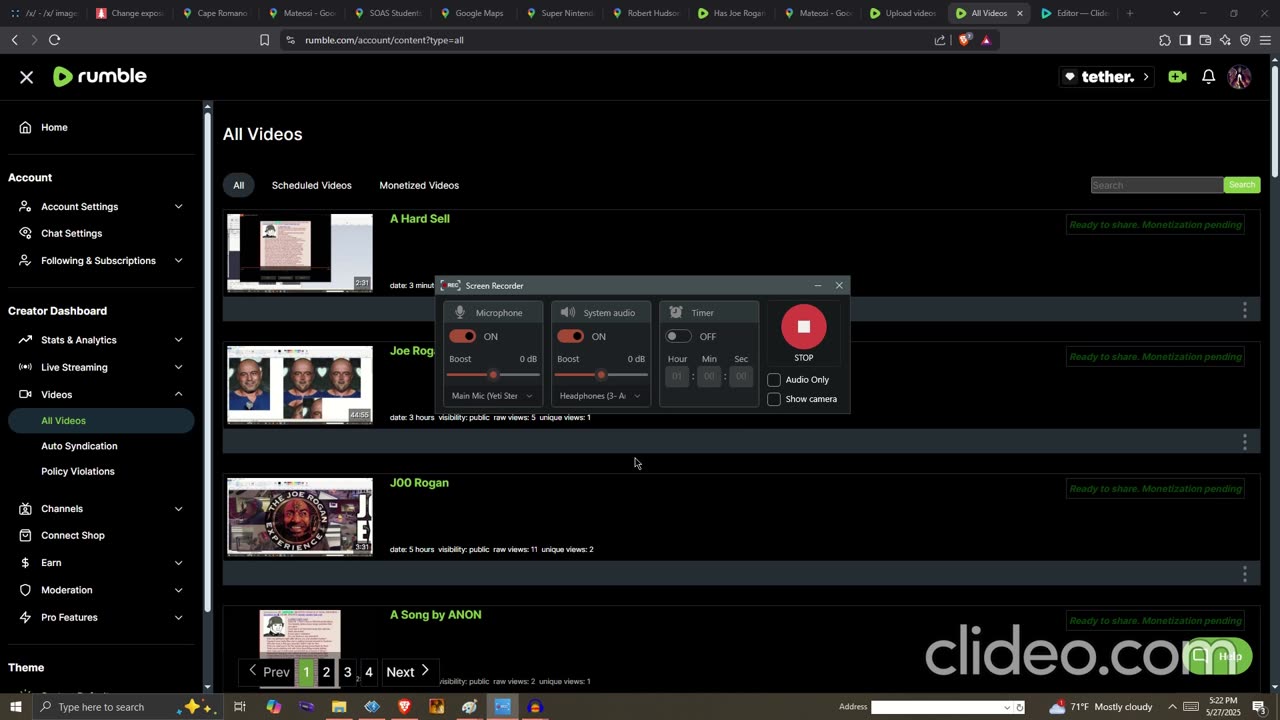The height and width of the screenshot is (720, 1280).
Task: Expand the Account Settings section
Action: pos(100,207)
